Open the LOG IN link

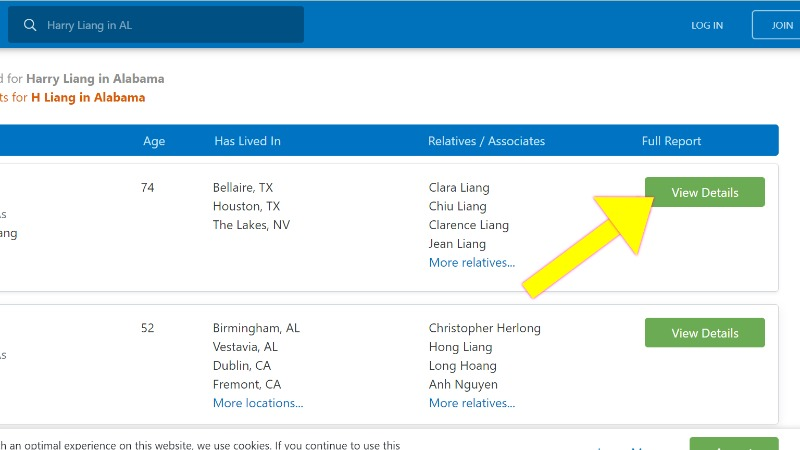(x=707, y=26)
